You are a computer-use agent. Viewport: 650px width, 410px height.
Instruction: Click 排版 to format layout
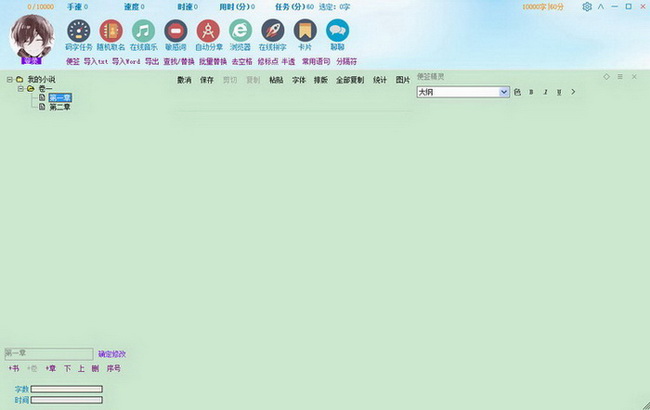click(321, 80)
